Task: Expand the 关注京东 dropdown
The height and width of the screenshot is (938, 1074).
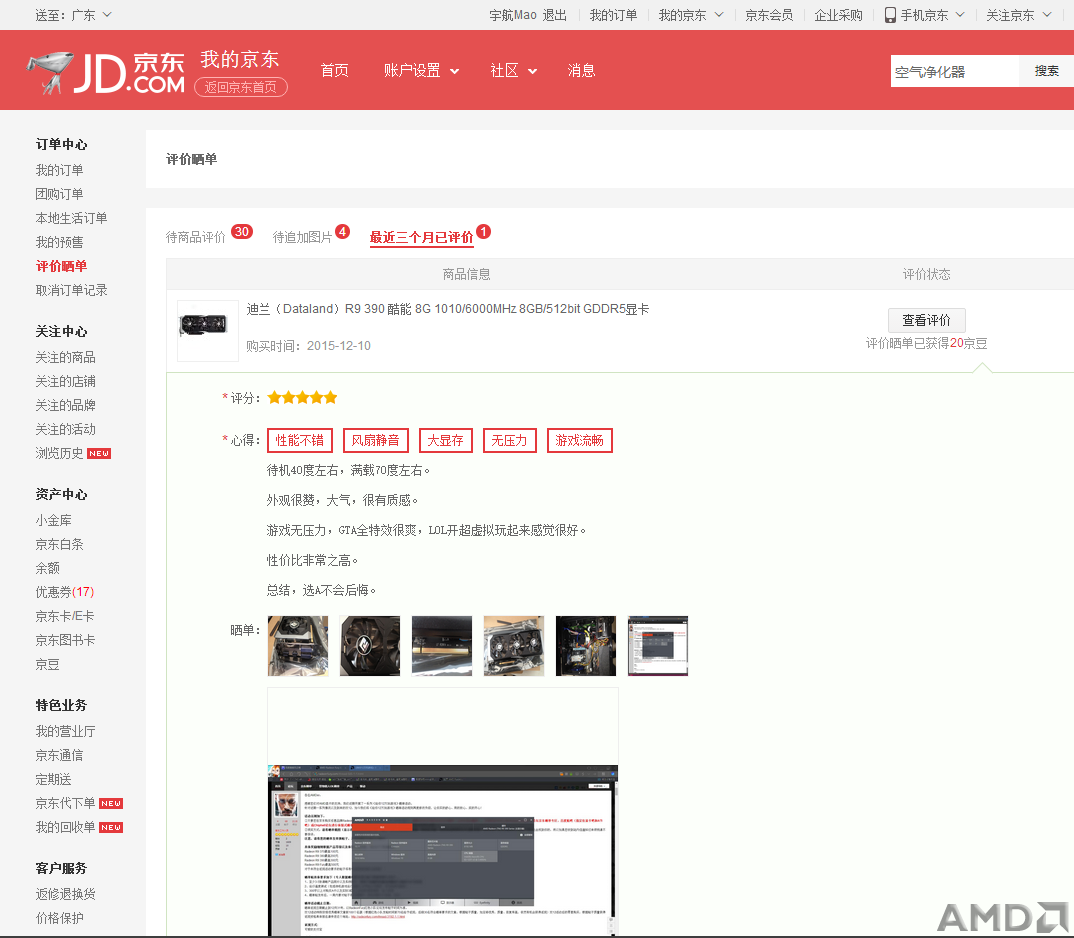Action: pos(1019,15)
